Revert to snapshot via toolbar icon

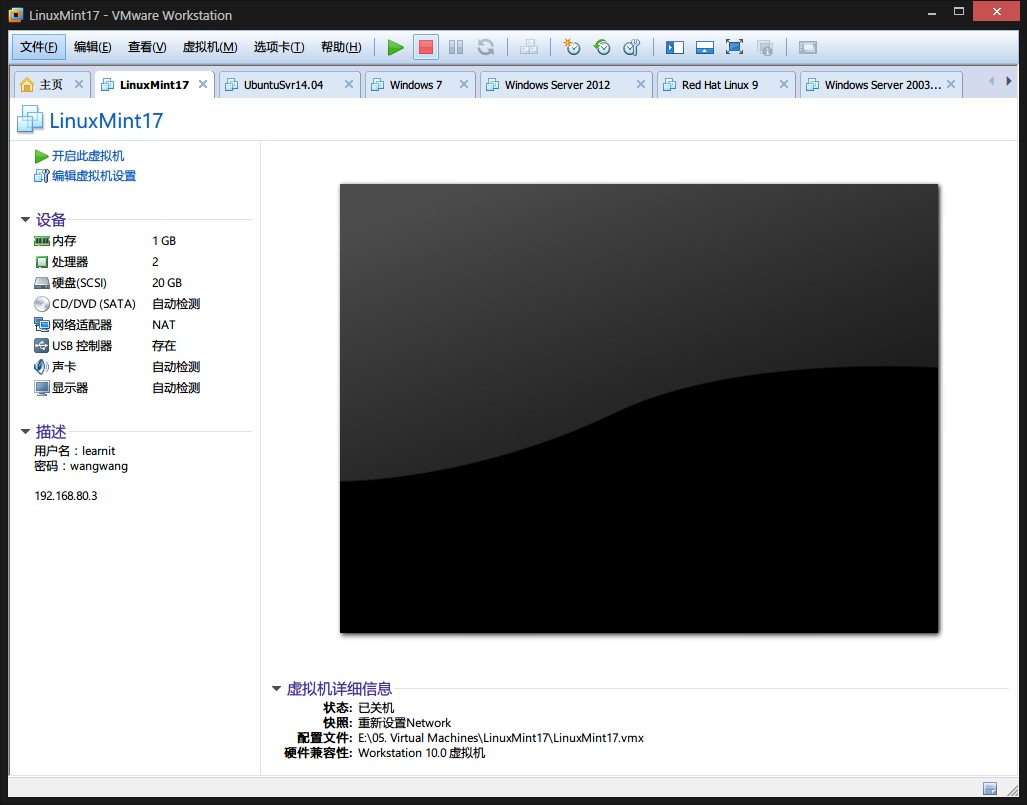point(602,47)
